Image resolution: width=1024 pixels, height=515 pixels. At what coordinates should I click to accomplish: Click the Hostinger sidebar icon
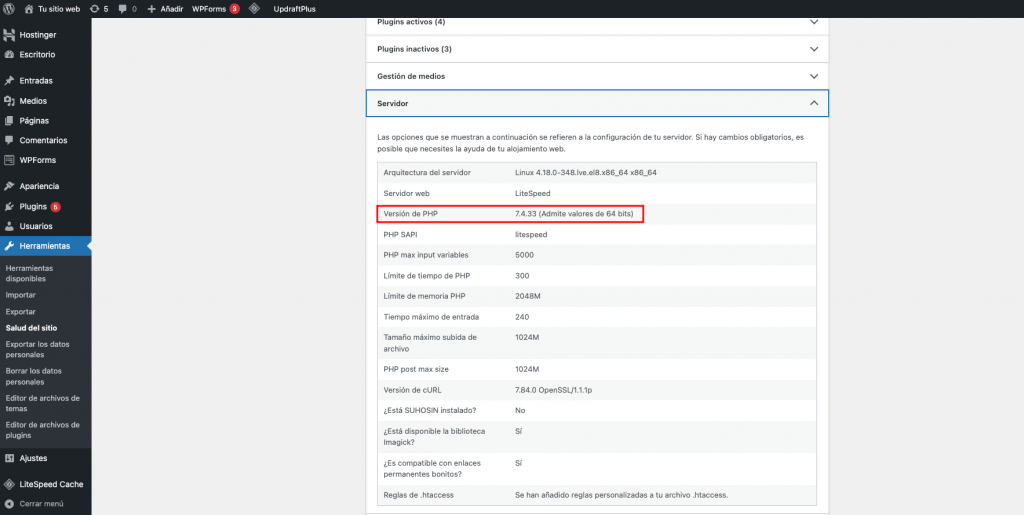click(x=9, y=34)
